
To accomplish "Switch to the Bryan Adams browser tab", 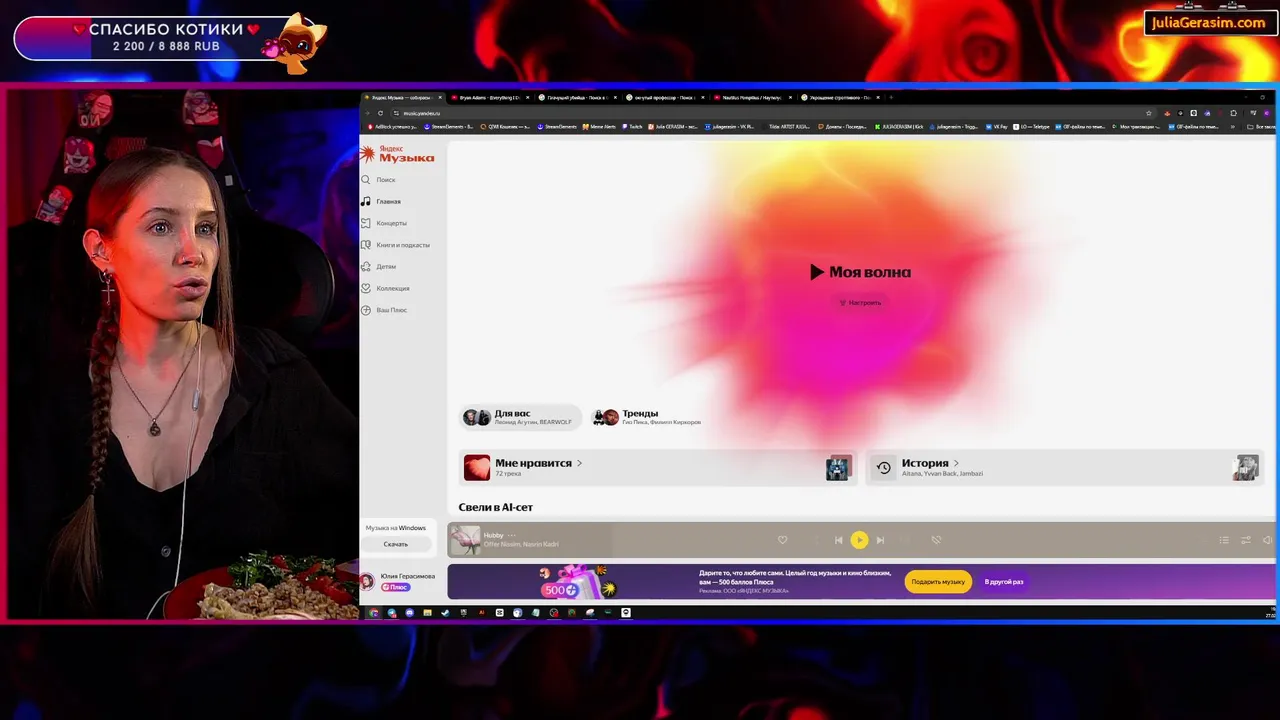I will (490, 97).
